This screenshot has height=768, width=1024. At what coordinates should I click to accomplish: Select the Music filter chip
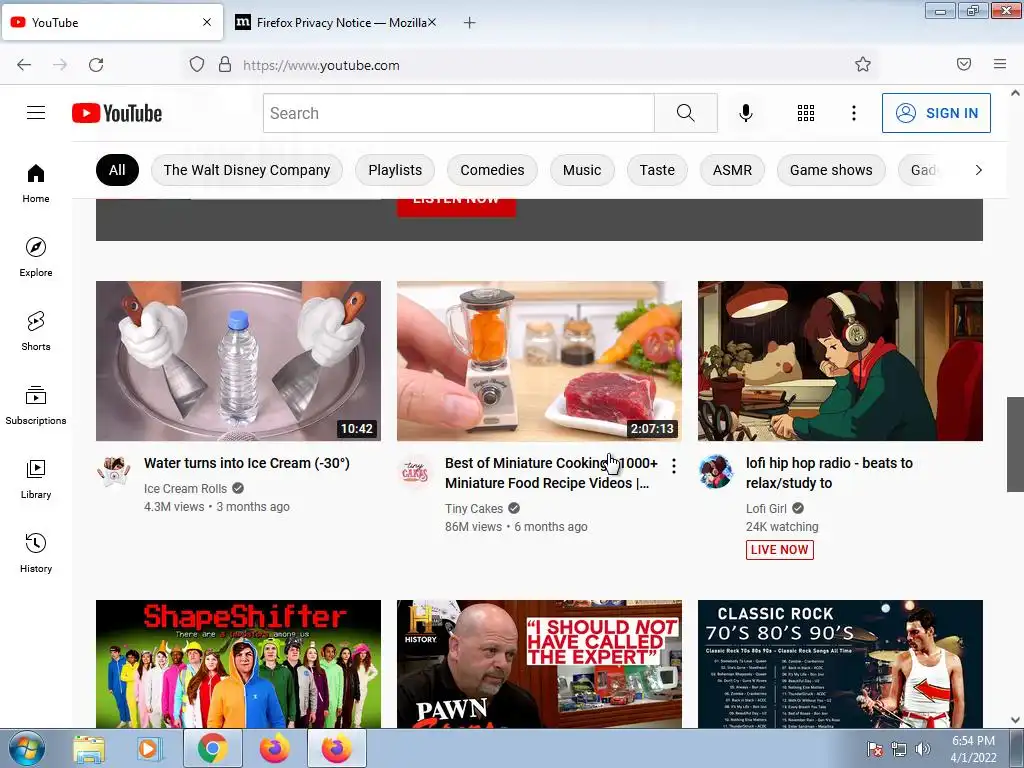click(x=582, y=170)
